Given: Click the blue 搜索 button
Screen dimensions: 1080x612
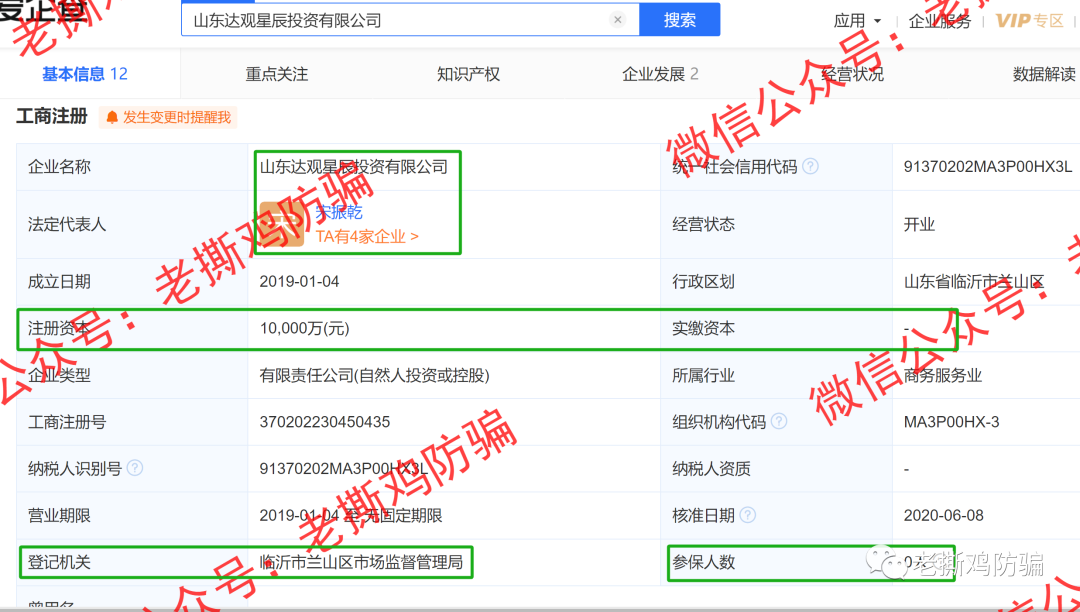Looking at the screenshot, I should (x=680, y=20).
